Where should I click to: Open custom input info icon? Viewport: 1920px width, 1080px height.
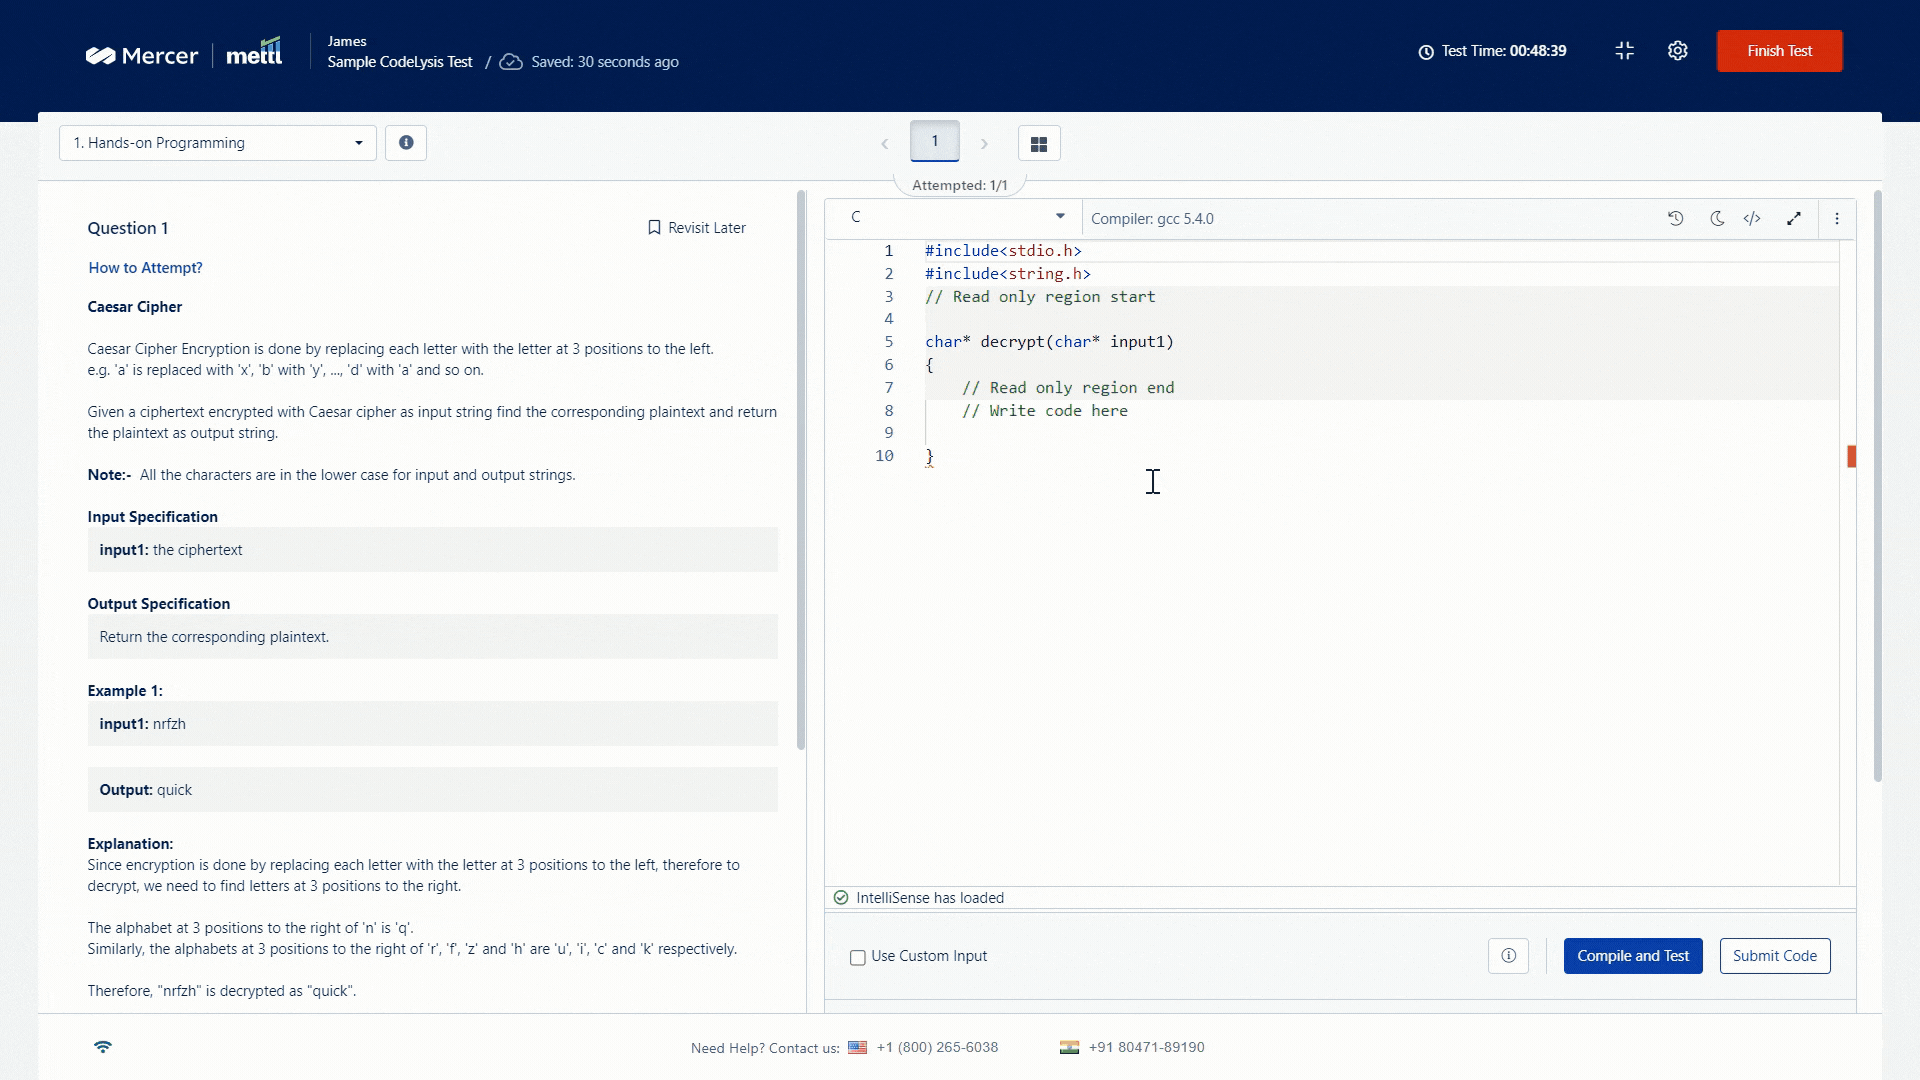1508,956
